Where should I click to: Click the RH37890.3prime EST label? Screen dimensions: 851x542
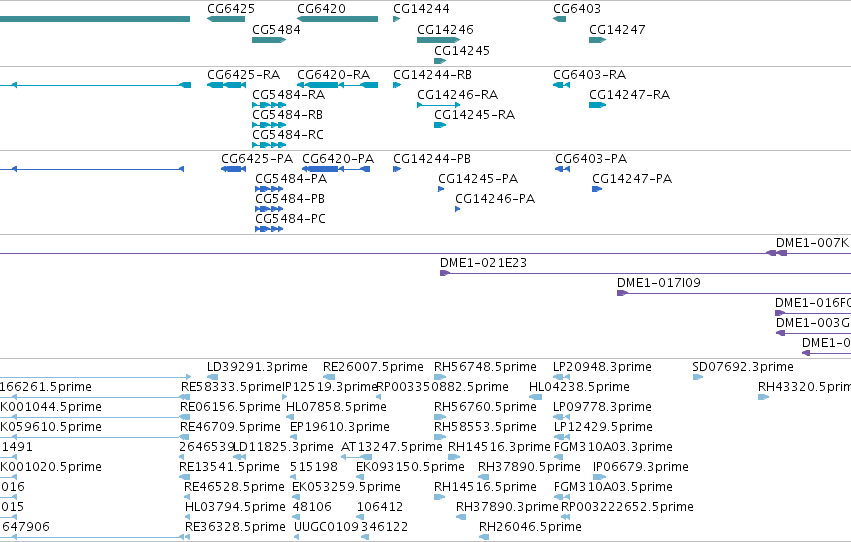pos(507,508)
